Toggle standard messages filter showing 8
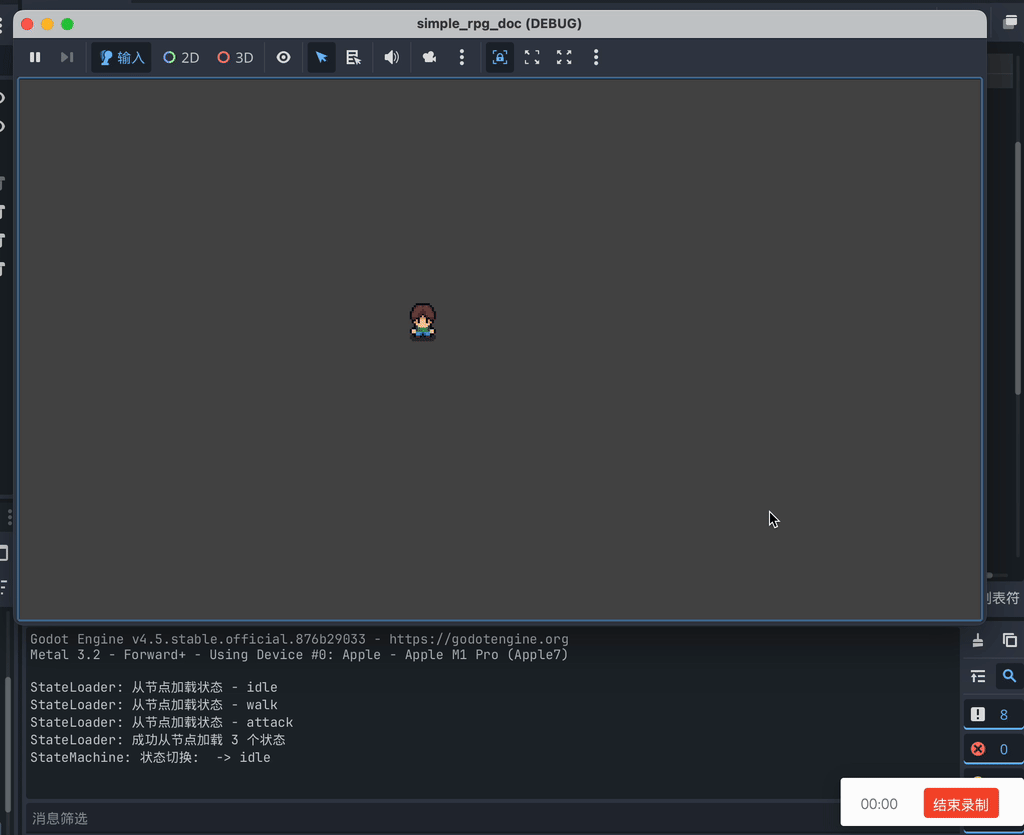 (993, 714)
